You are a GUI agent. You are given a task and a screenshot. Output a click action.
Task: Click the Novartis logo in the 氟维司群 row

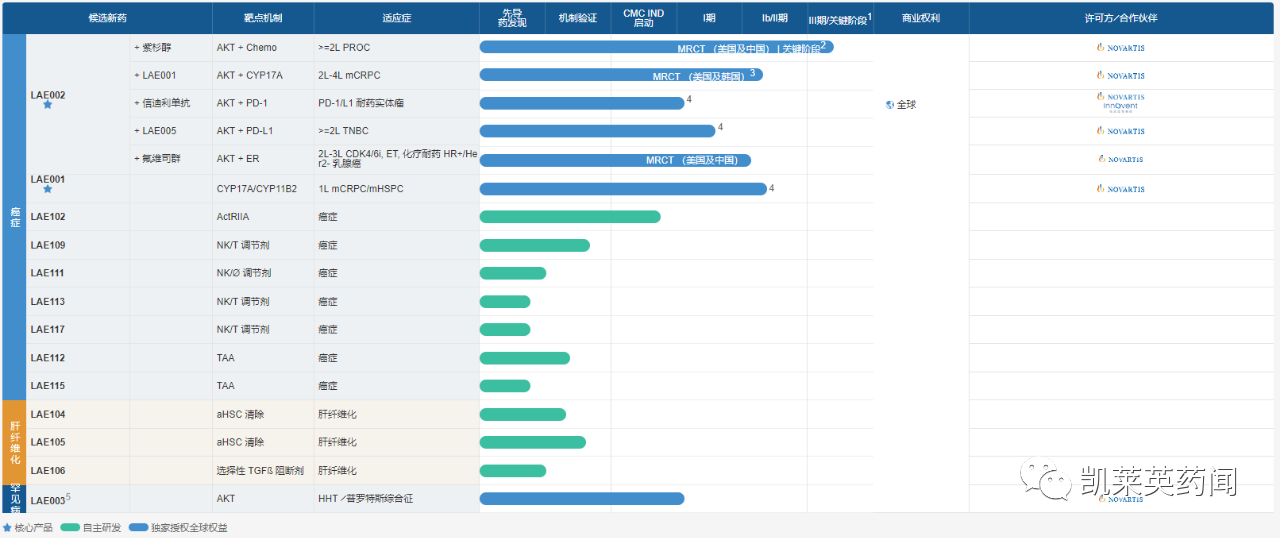coord(1120,160)
